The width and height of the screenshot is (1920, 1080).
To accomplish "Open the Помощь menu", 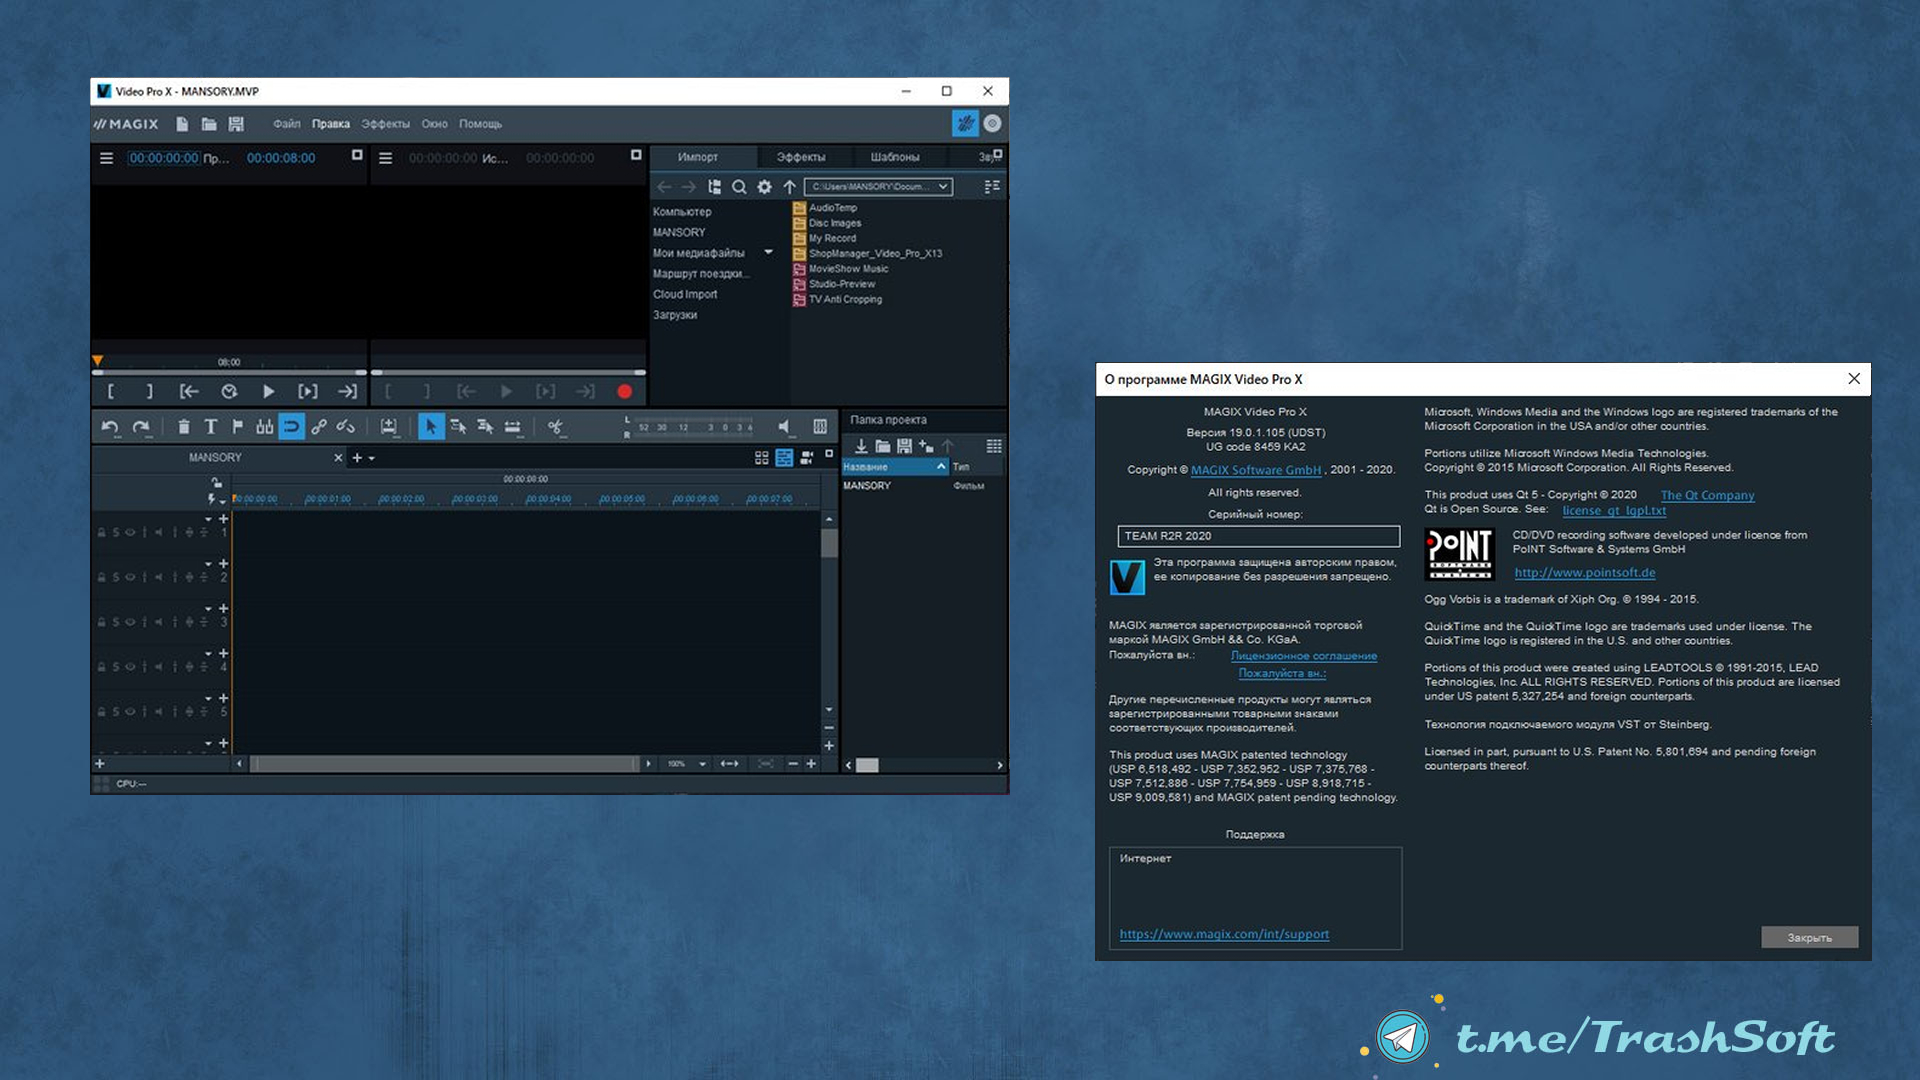I will click(480, 124).
